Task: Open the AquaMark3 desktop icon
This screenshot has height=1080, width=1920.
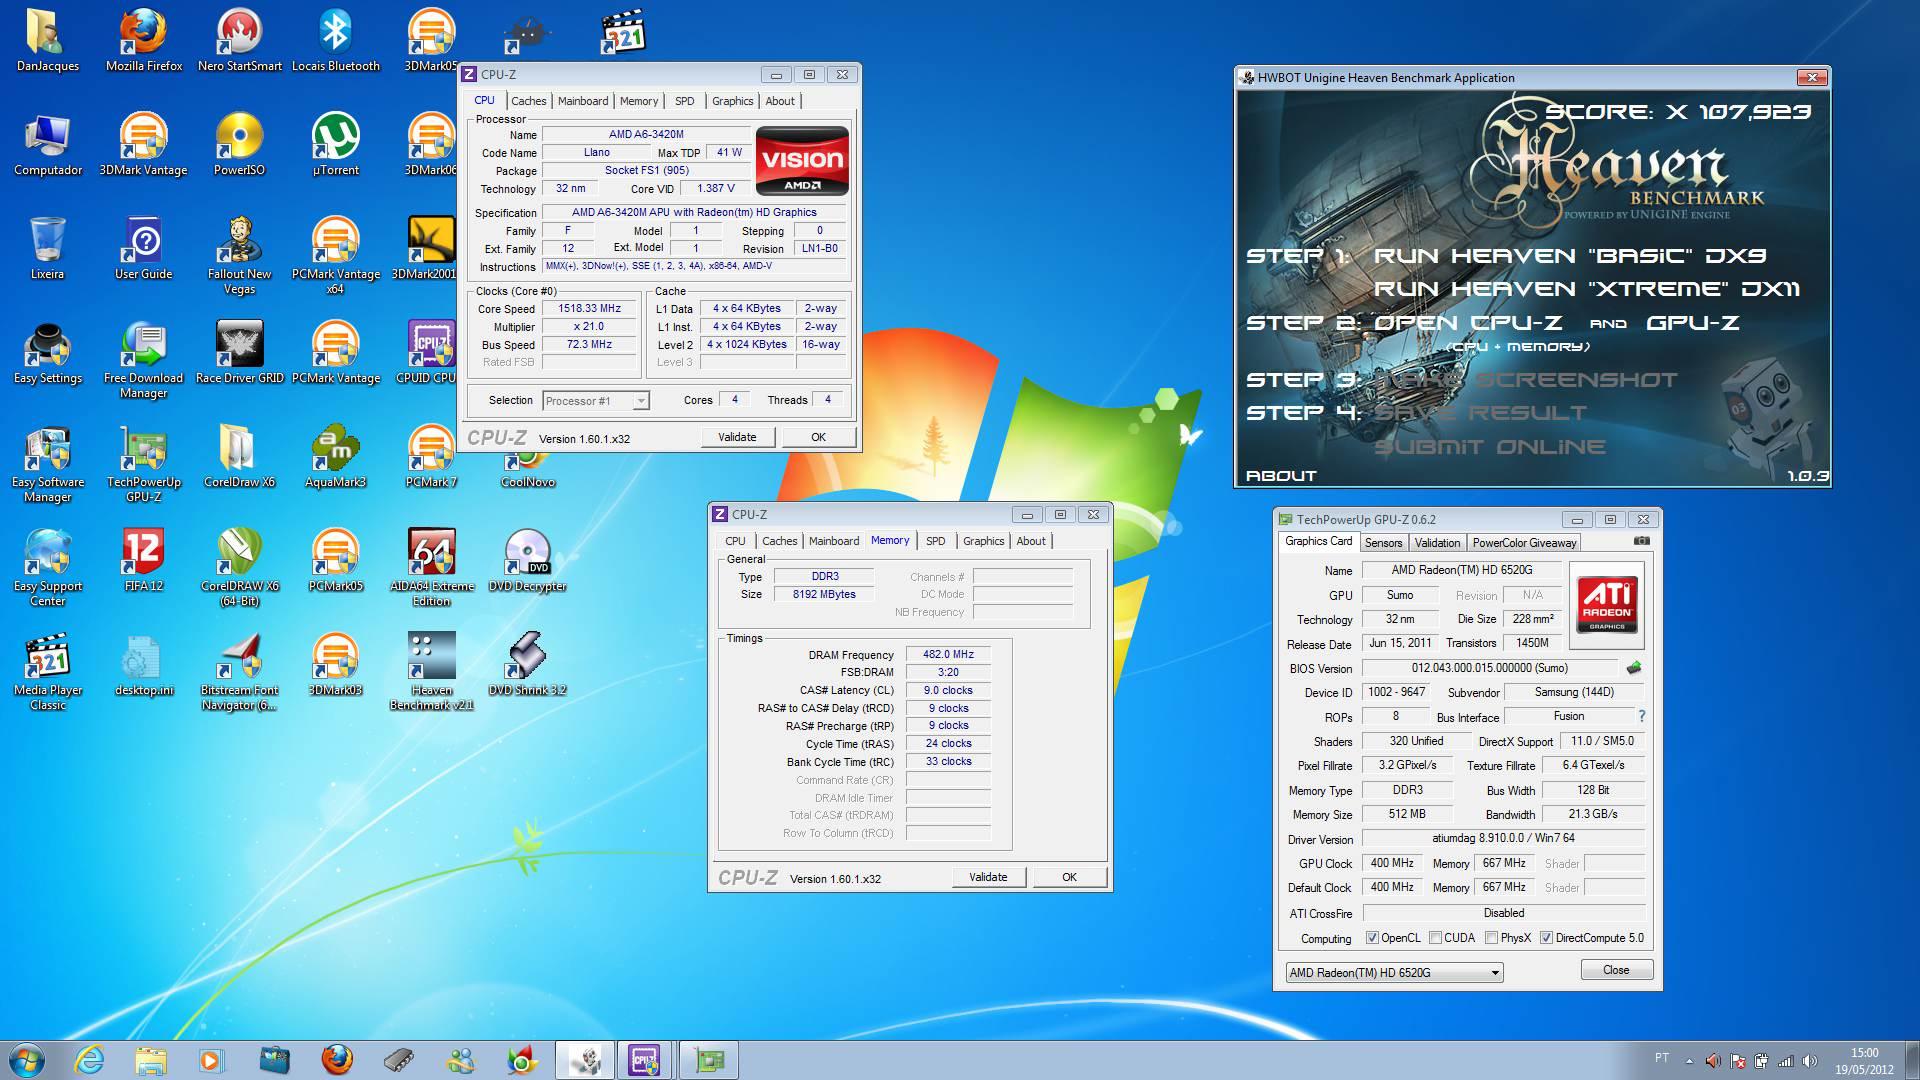Action: click(x=336, y=456)
